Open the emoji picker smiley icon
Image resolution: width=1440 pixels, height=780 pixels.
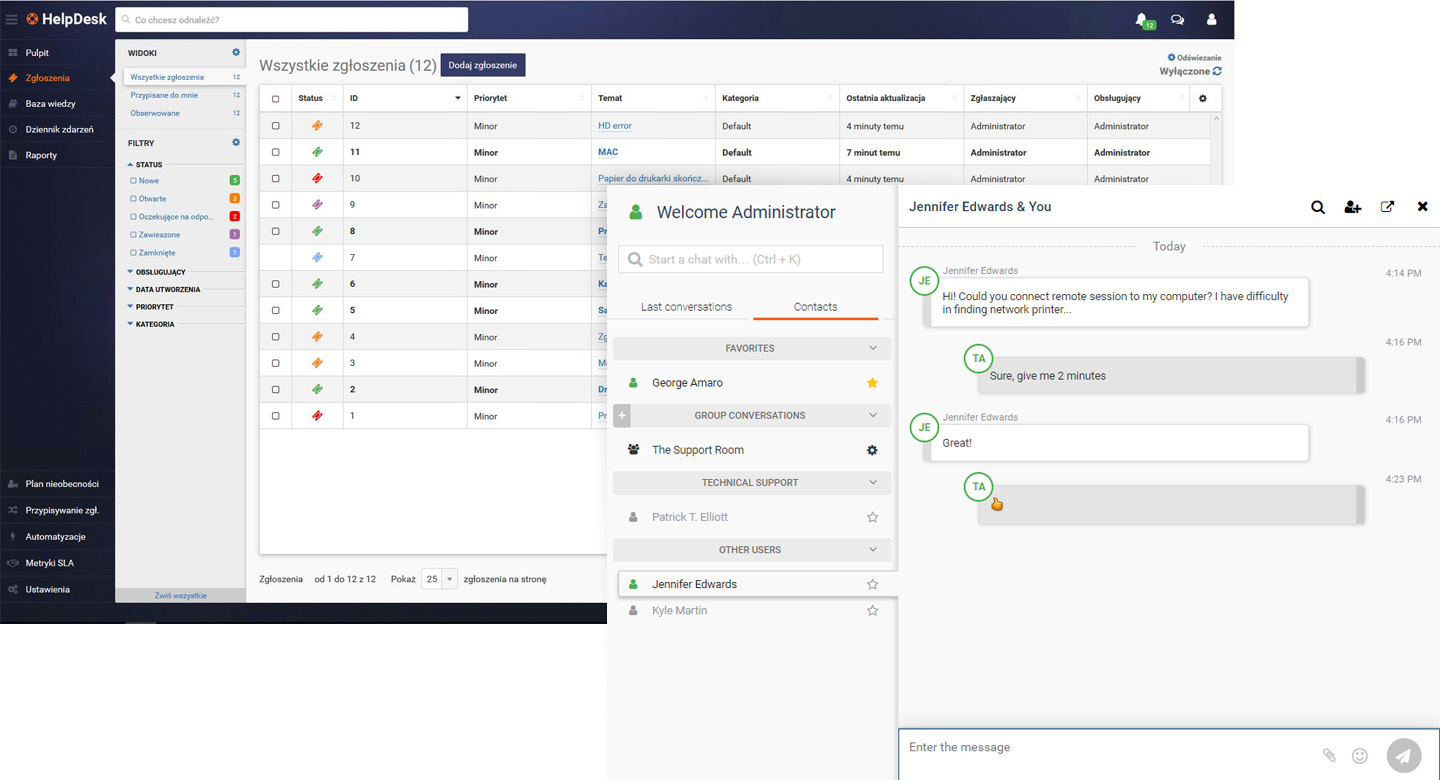(x=1360, y=756)
